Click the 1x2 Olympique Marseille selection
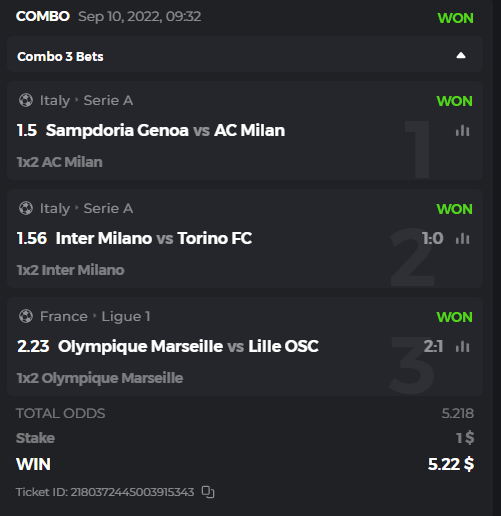 click(x=100, y=378)
